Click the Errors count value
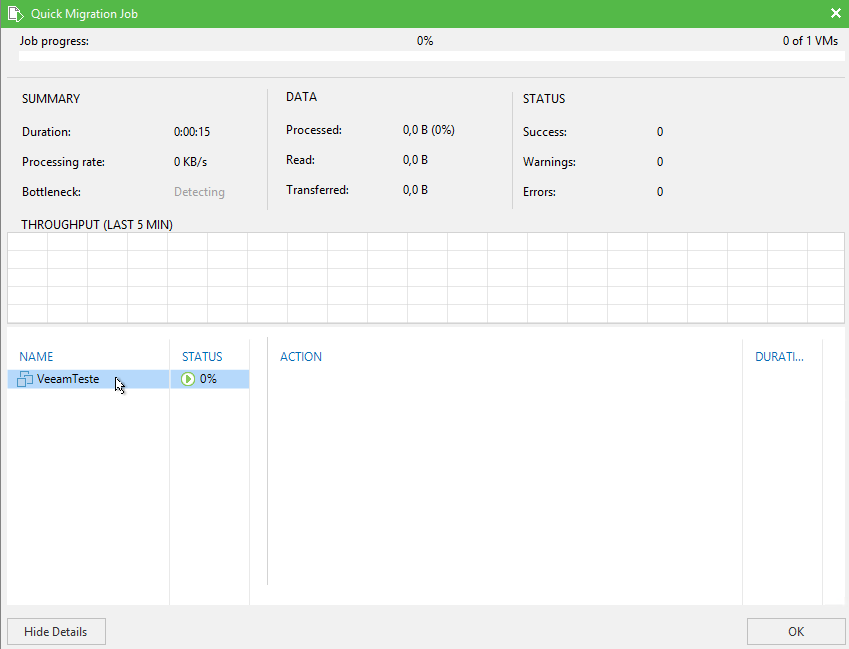This screenshot has width=849, height=649. coord(660,192)
